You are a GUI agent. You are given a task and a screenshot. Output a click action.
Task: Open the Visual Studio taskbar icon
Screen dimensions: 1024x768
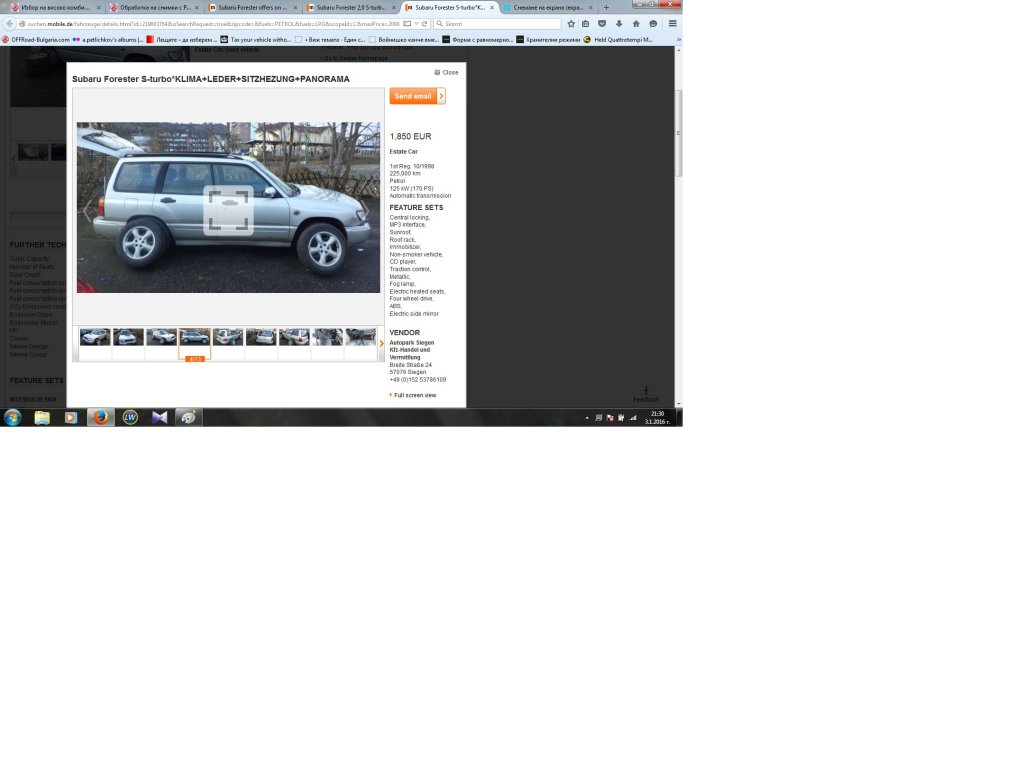tap(159, 417)
